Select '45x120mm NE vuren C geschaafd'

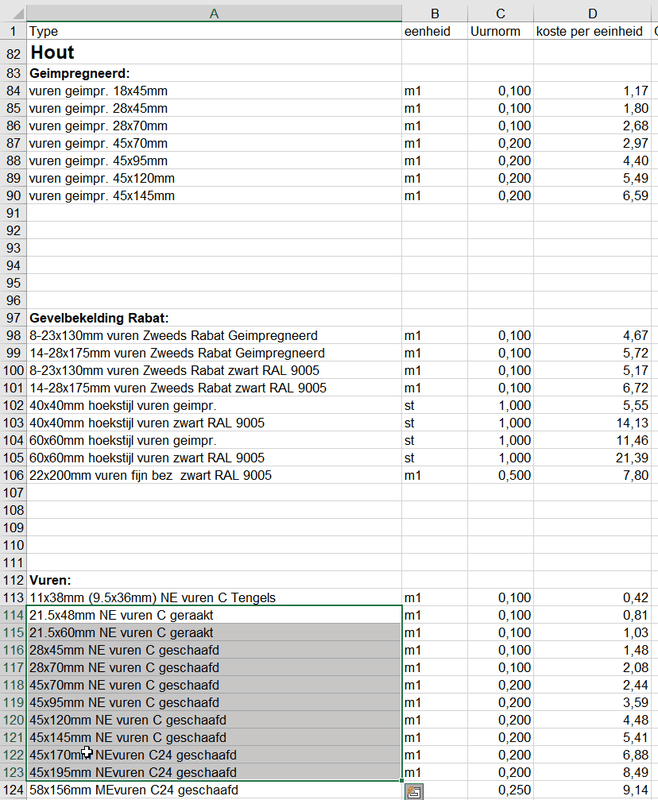pyautogui.click(x=214, y=720)
